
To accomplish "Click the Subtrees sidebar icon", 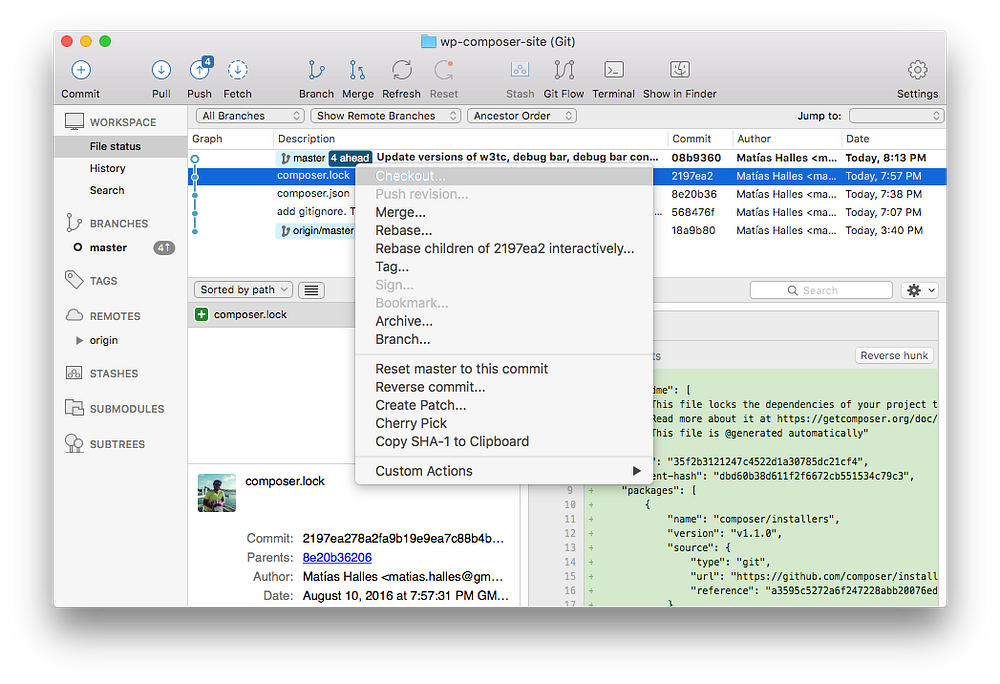I will pos(74,444).
